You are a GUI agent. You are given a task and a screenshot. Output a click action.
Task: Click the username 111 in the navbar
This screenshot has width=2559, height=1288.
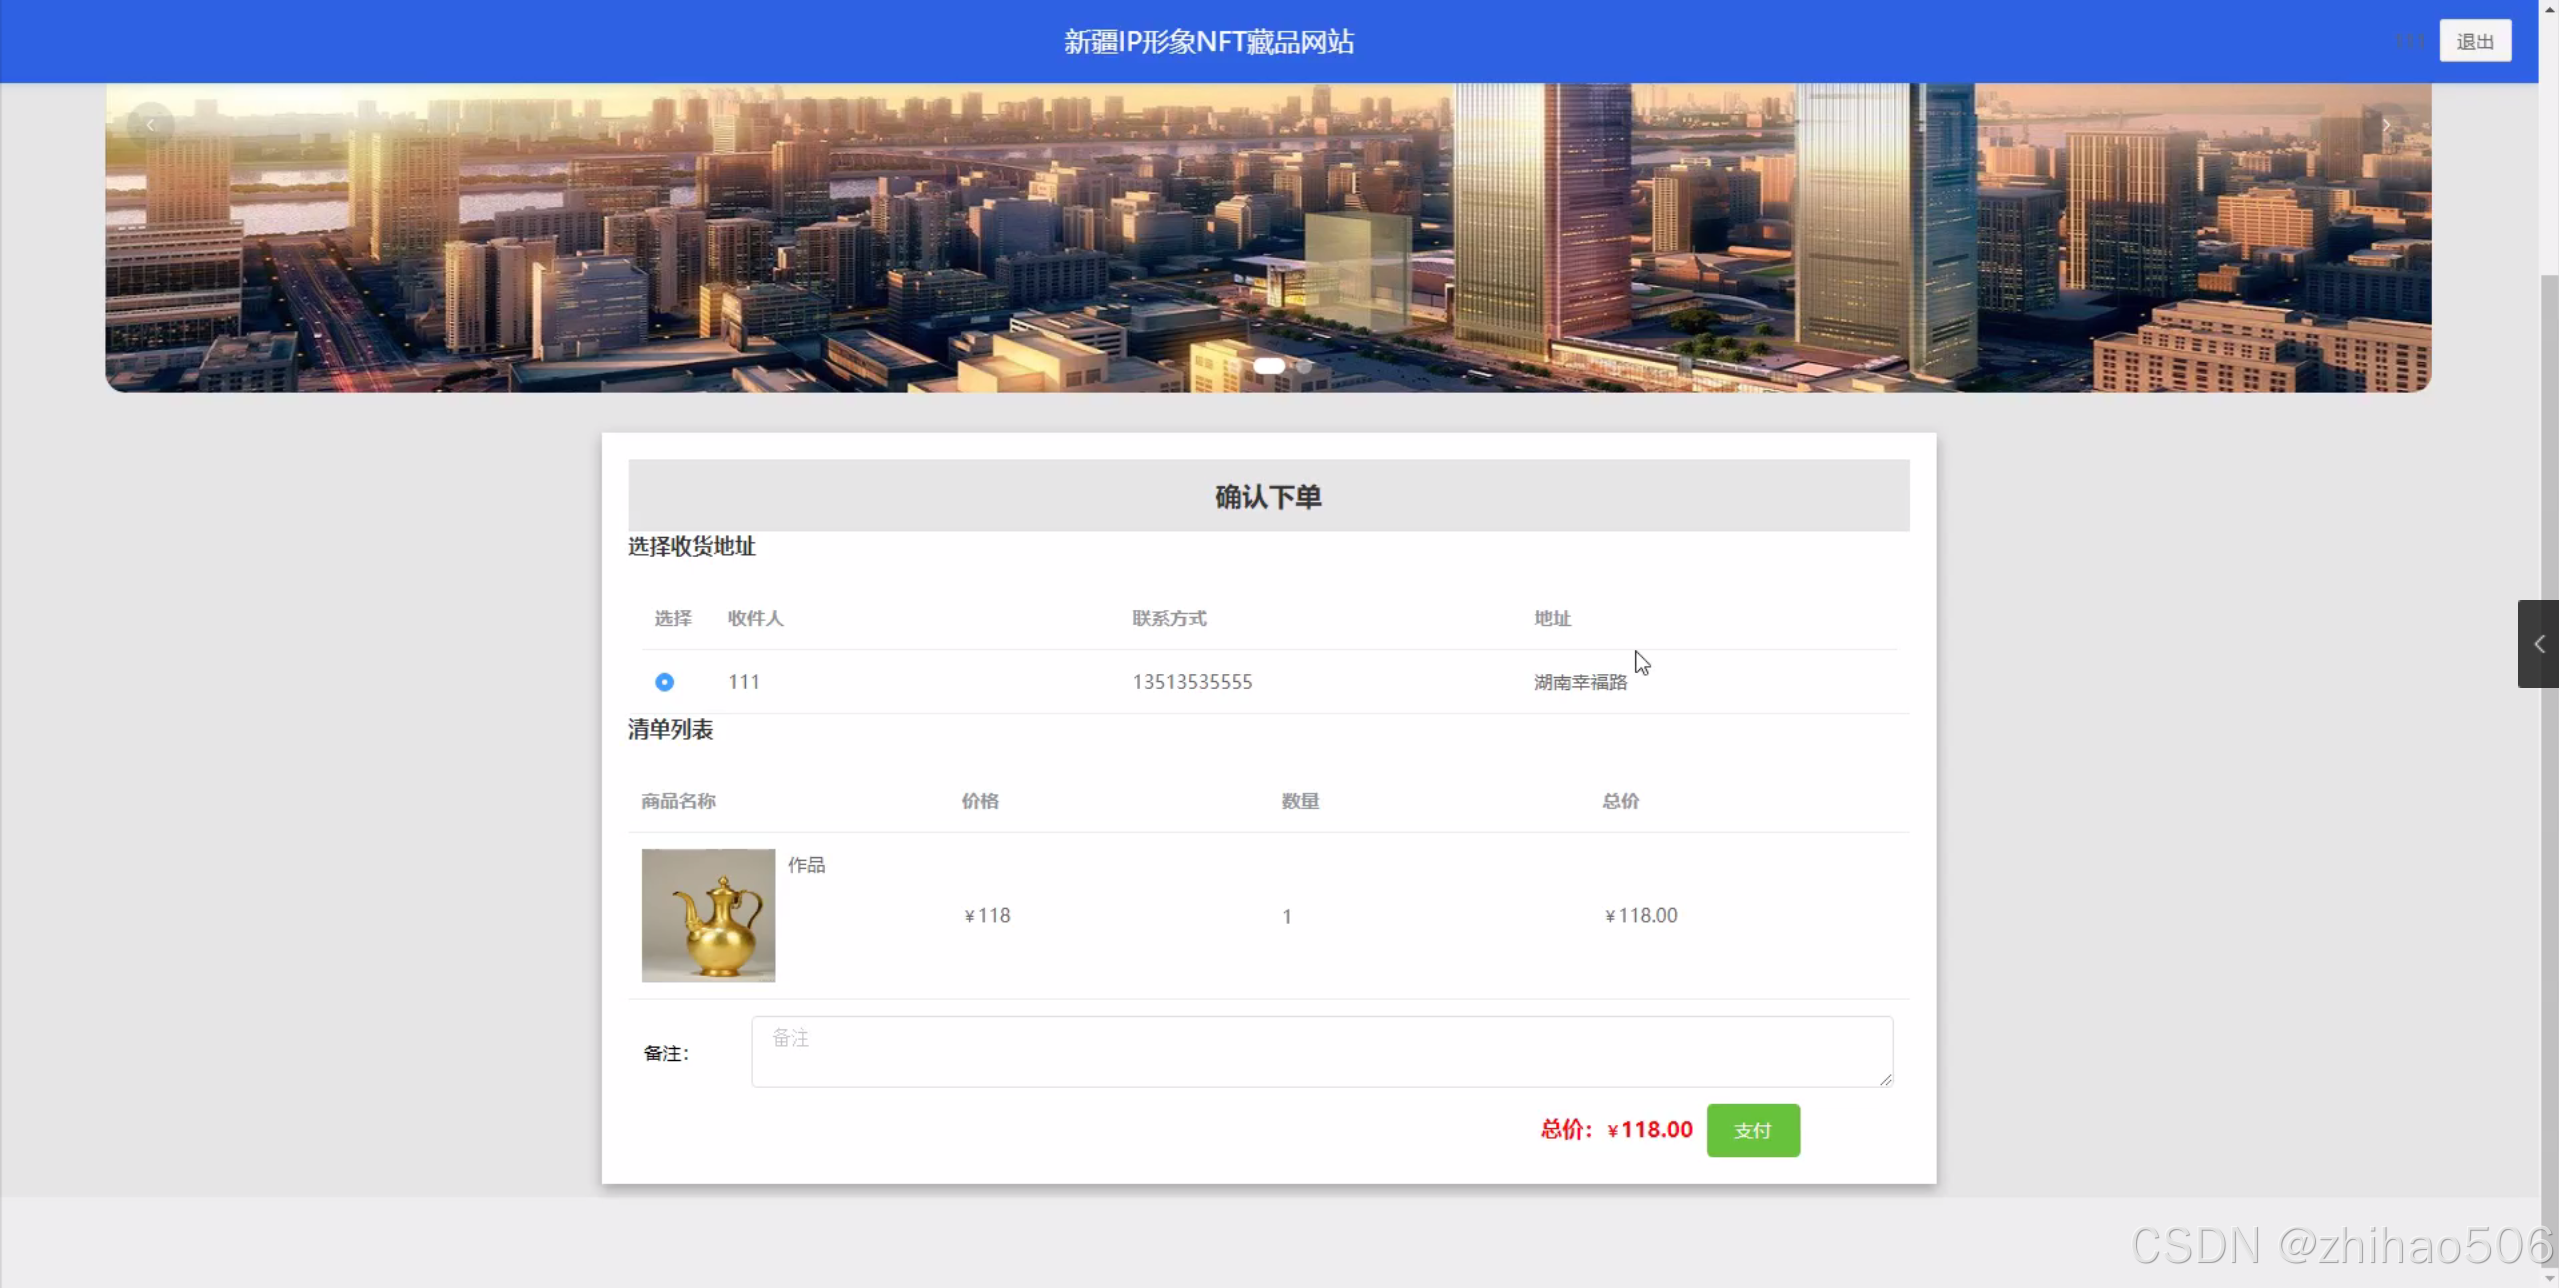coord(2408,40)
